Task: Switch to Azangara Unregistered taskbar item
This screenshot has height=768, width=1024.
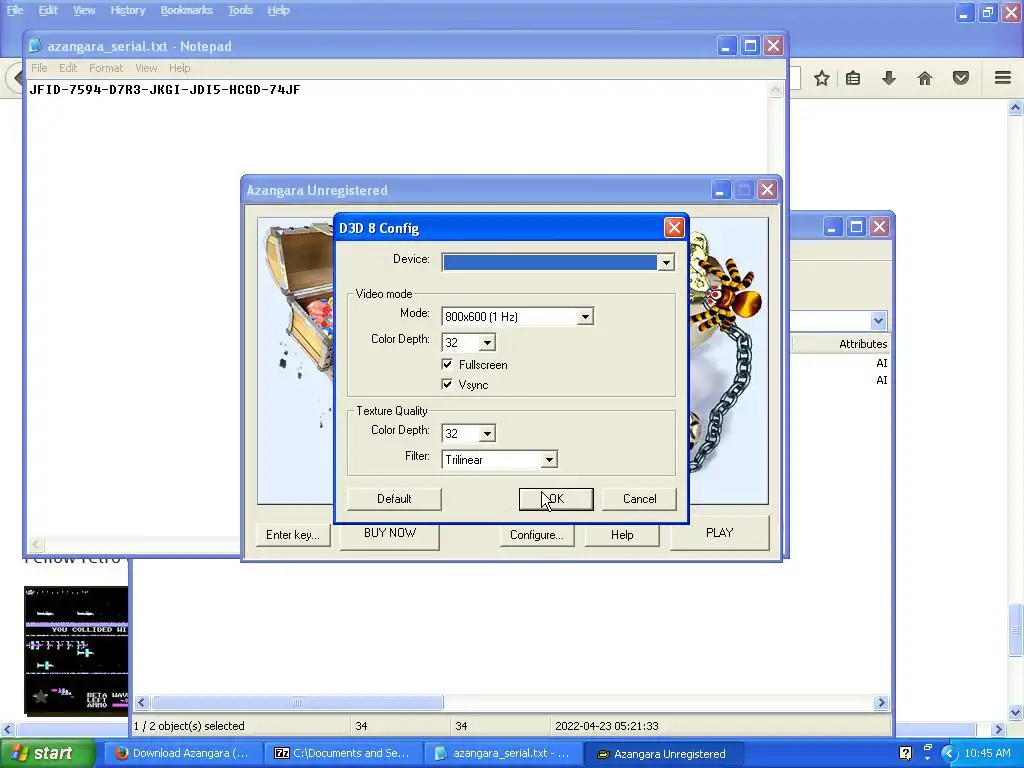Action: coord(662,753)
